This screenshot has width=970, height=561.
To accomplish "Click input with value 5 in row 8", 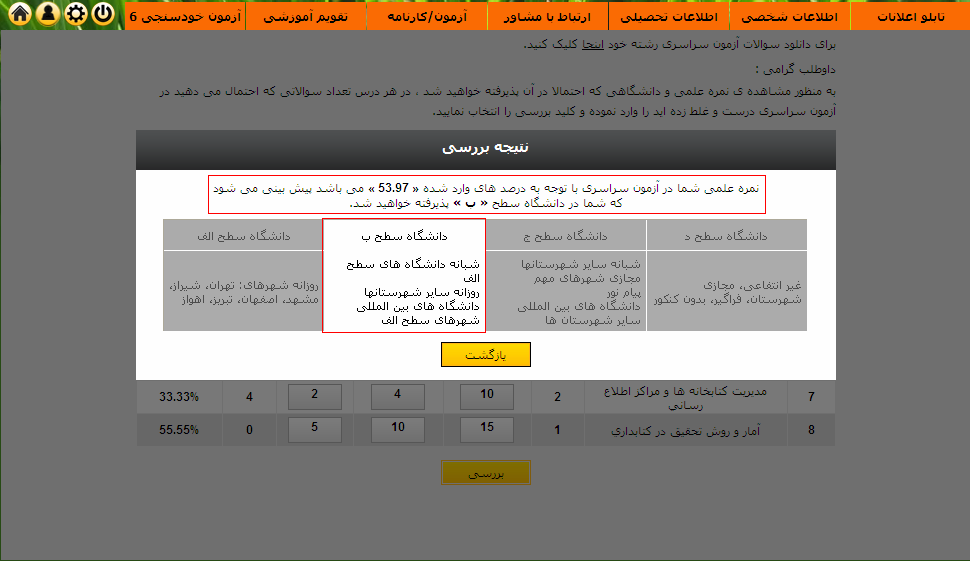I will [x=314, y=430].
